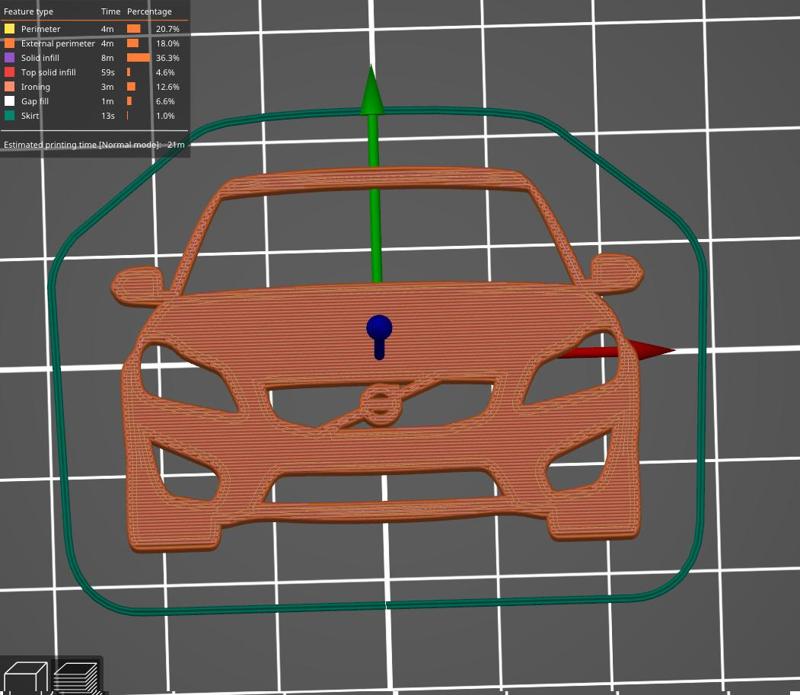Click the white Gap fill color swatch

click(9, 101)
